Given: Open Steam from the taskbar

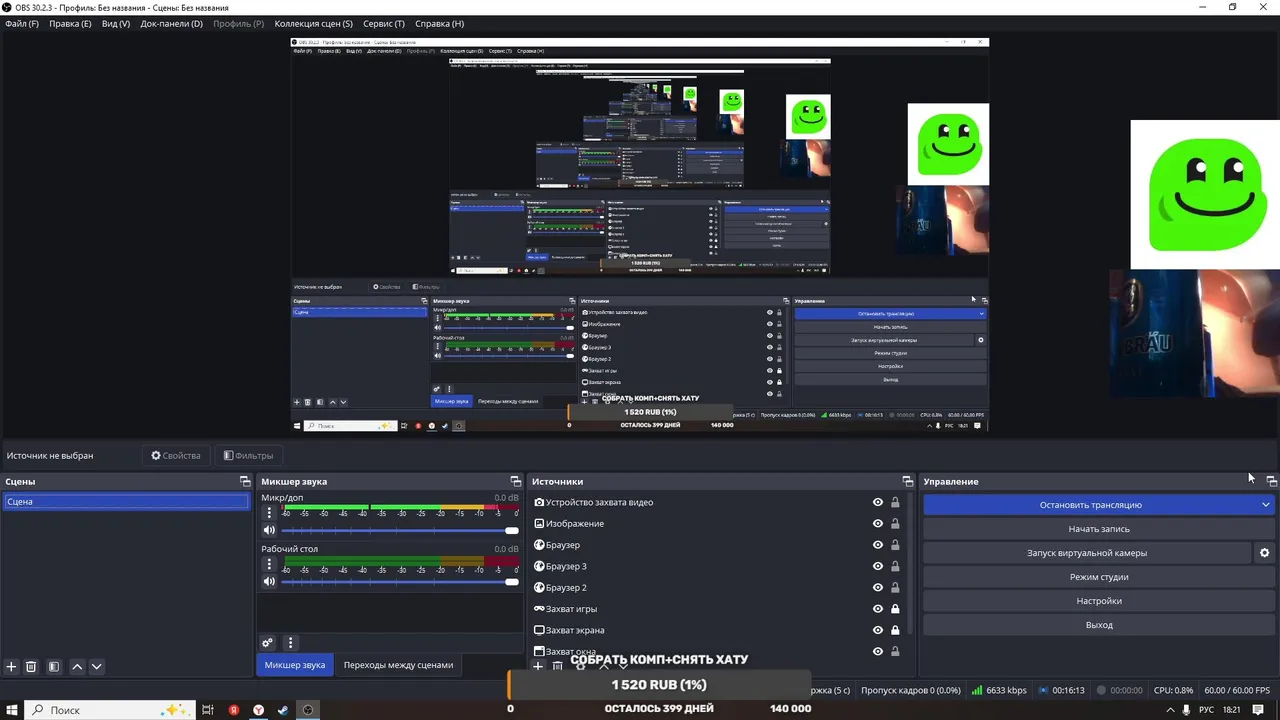Looking at the screenshot, I should (283, 710).
